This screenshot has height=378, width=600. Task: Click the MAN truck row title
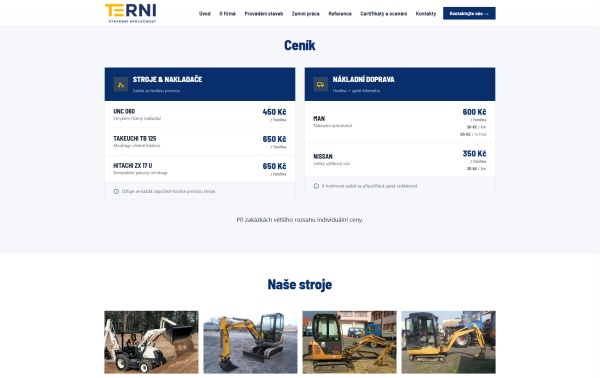[x=319, y=119]
